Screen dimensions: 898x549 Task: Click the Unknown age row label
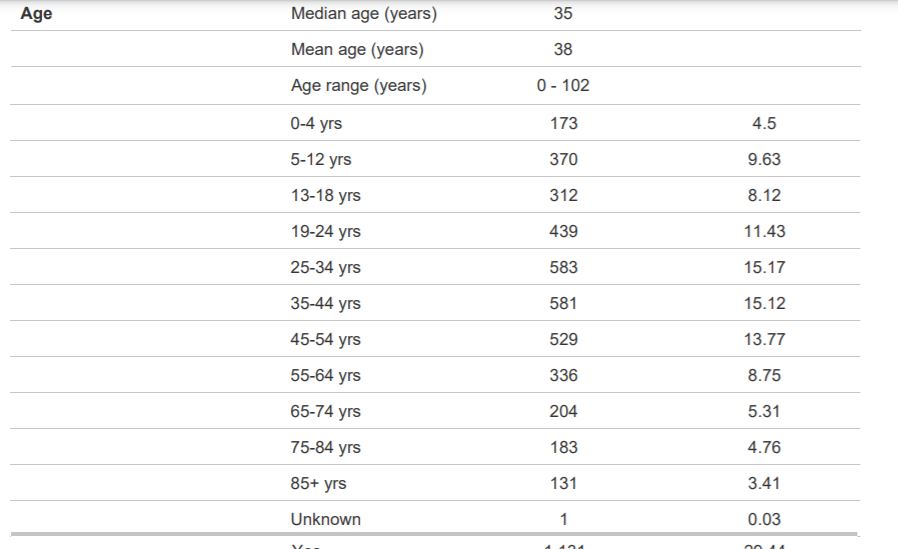(x=326, y=519)
